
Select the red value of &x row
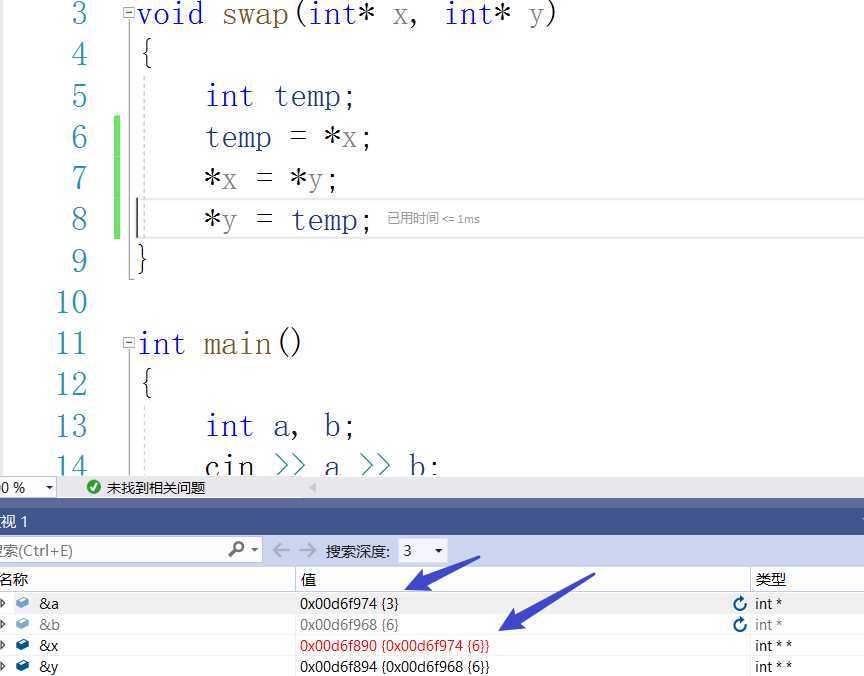tap(395, 646)
